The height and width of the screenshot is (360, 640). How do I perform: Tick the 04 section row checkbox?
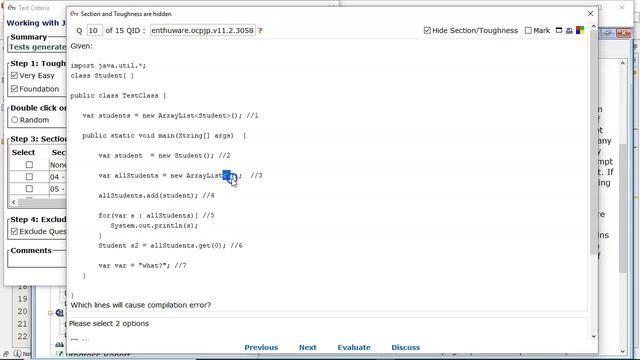[x=29, y=177]
